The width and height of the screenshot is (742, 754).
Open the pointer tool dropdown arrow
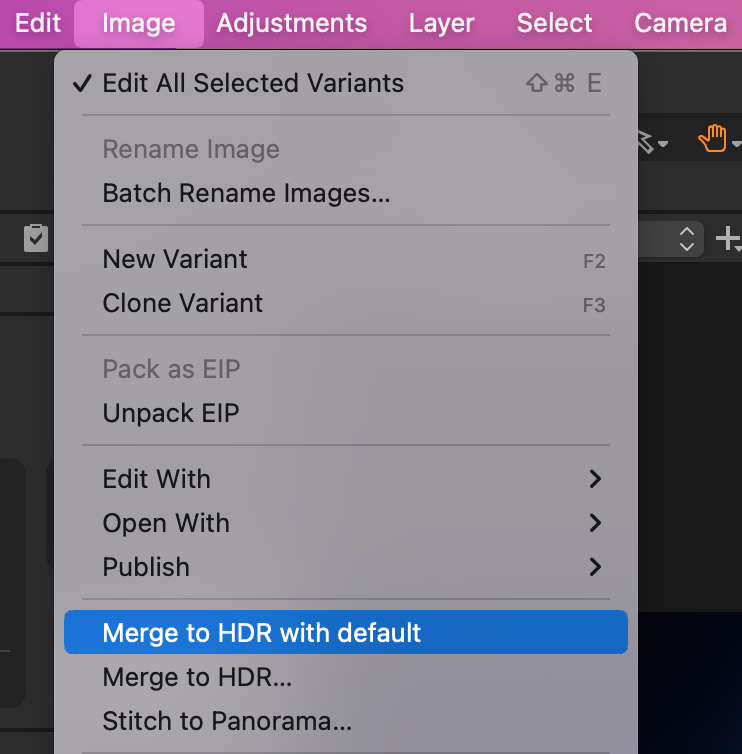tap(663, 144)
